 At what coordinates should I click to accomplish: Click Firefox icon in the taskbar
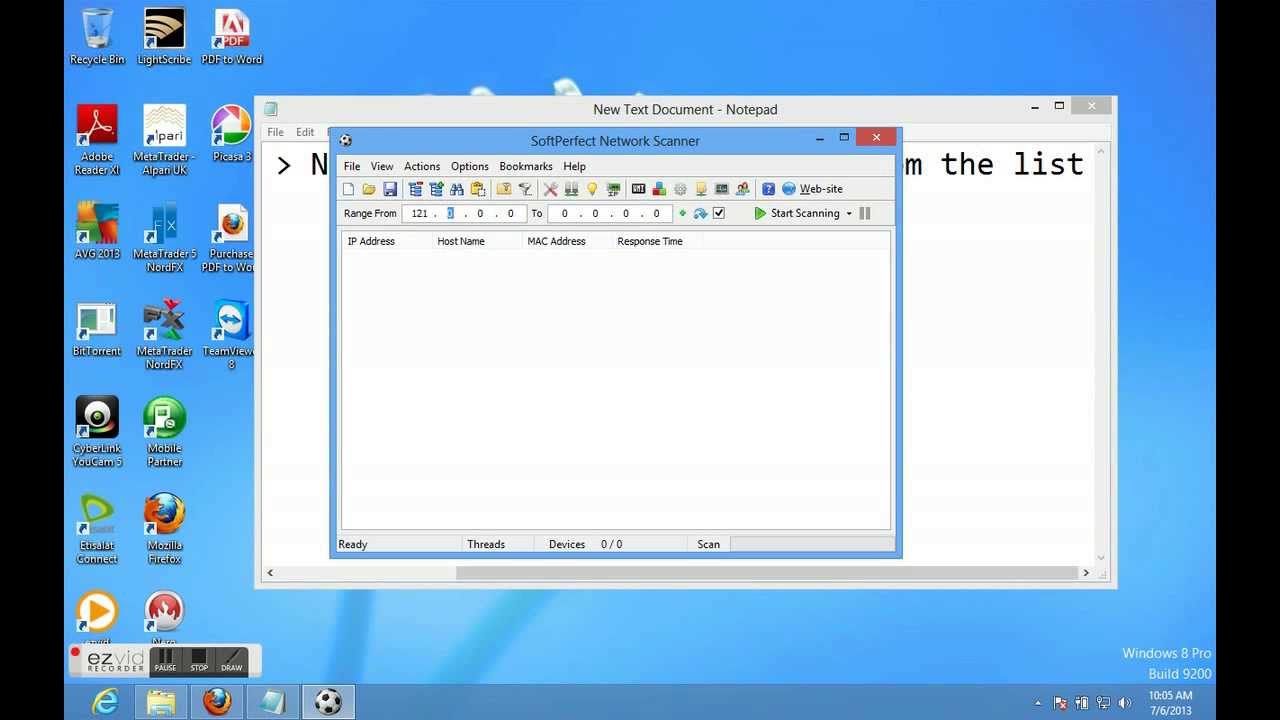(217, 702)
